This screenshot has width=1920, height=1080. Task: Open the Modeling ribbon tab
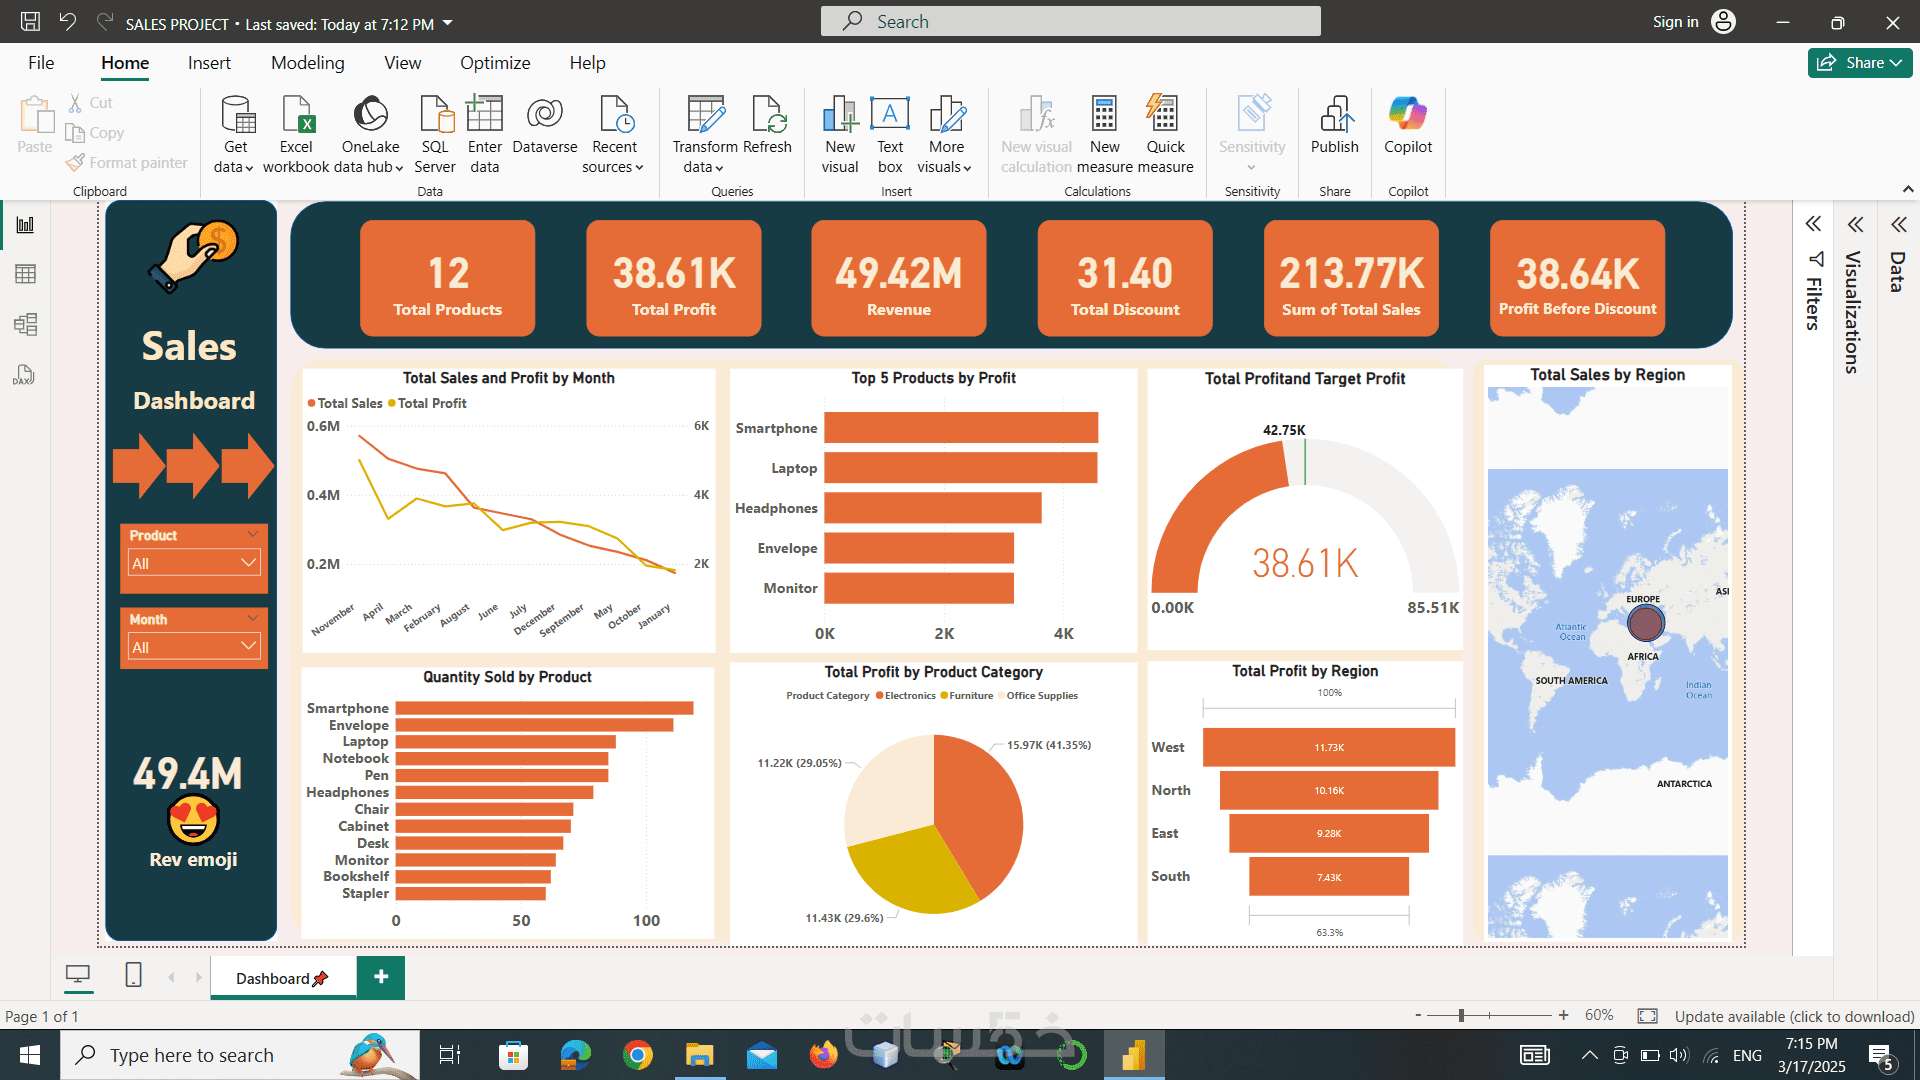point(307,63)
